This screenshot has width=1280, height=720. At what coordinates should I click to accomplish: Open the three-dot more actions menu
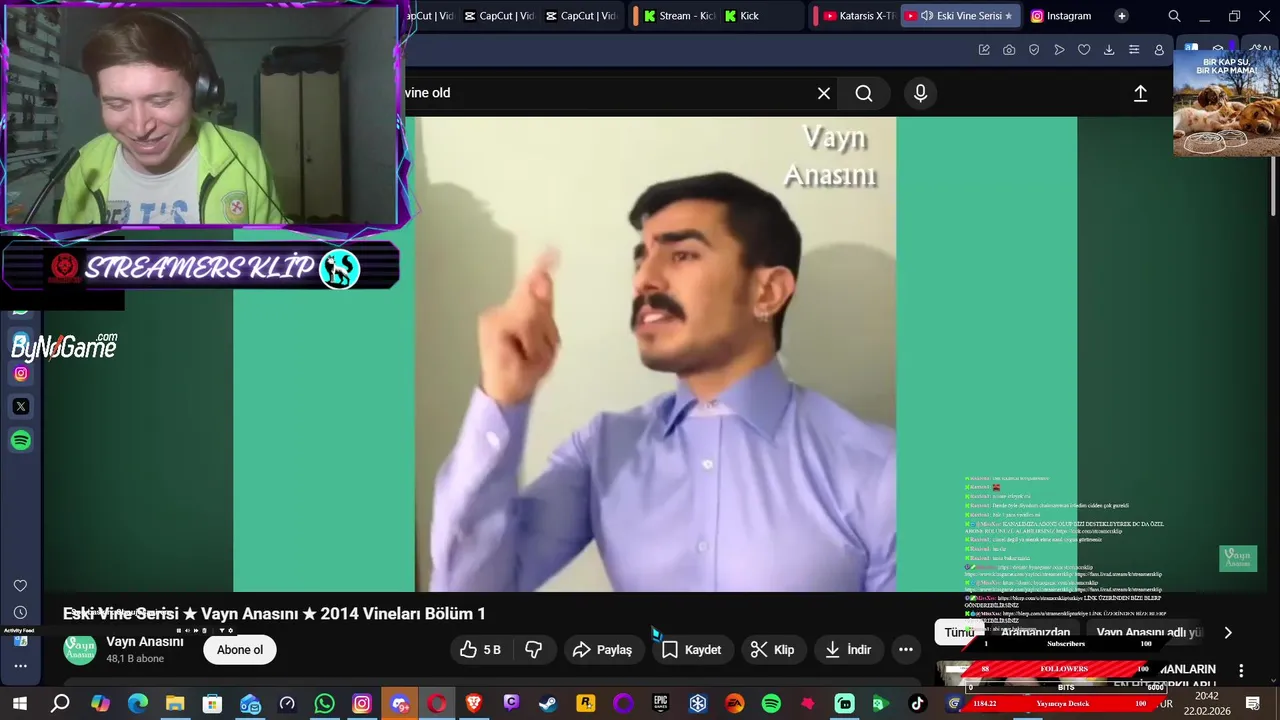pyautogui.click(x=906, y=650)
